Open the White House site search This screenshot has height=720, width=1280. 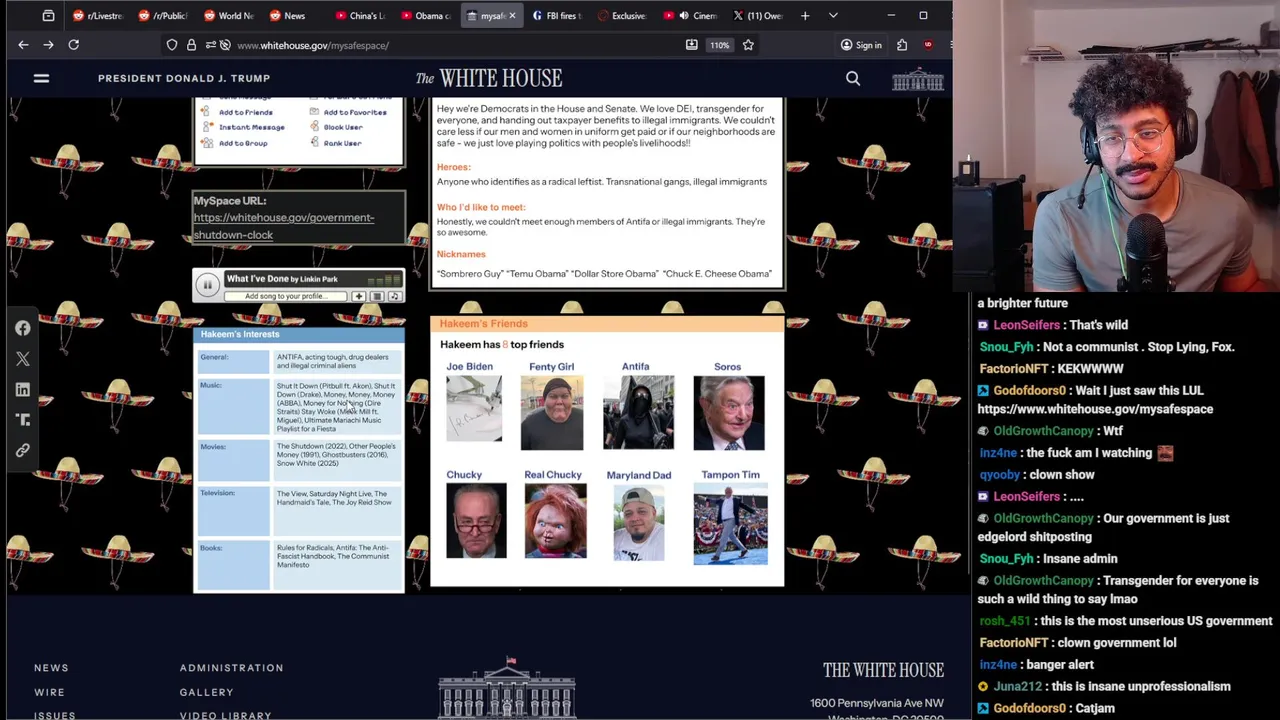coord(853,78)
